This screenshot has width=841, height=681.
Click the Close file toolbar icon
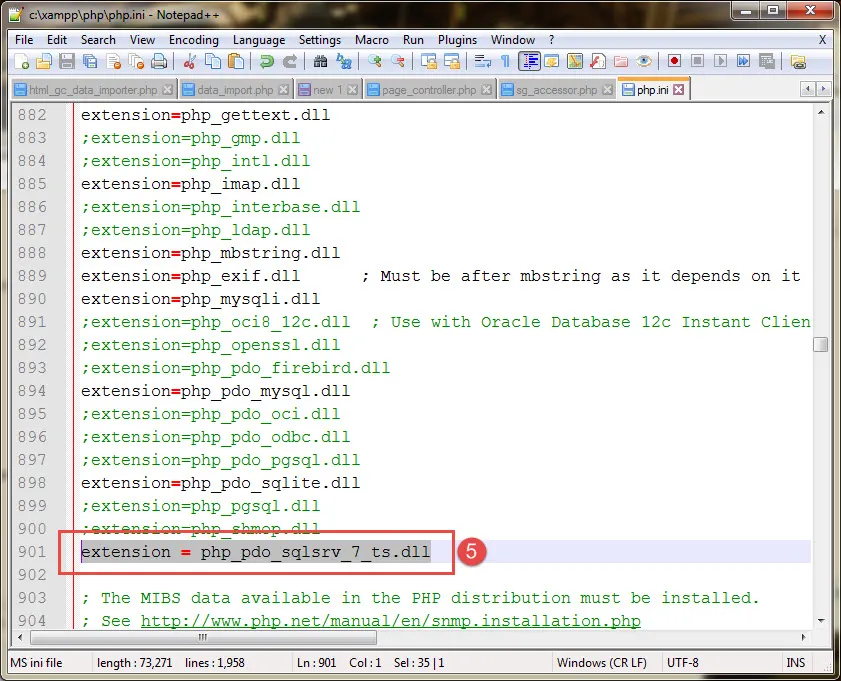click(113, 62)
